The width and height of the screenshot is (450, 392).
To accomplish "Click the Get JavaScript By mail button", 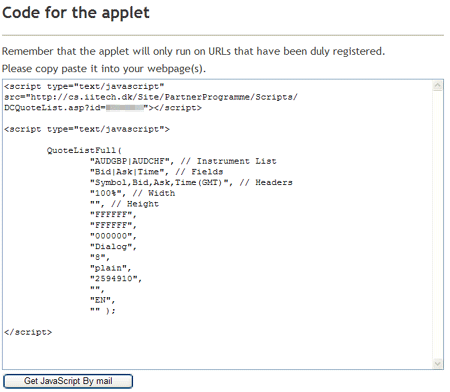I will pos(68,381).
